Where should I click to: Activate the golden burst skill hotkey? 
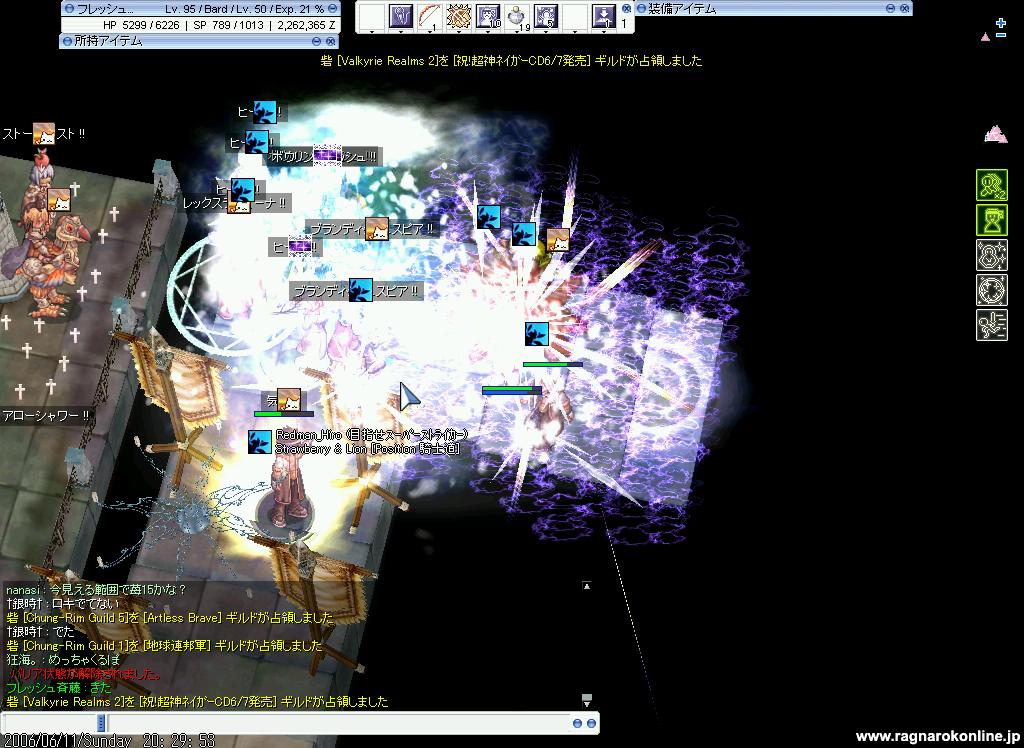point(459,16)
